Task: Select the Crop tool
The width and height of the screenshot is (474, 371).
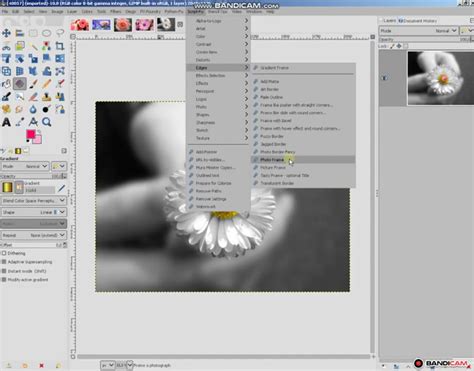Action: pos(60,46)
